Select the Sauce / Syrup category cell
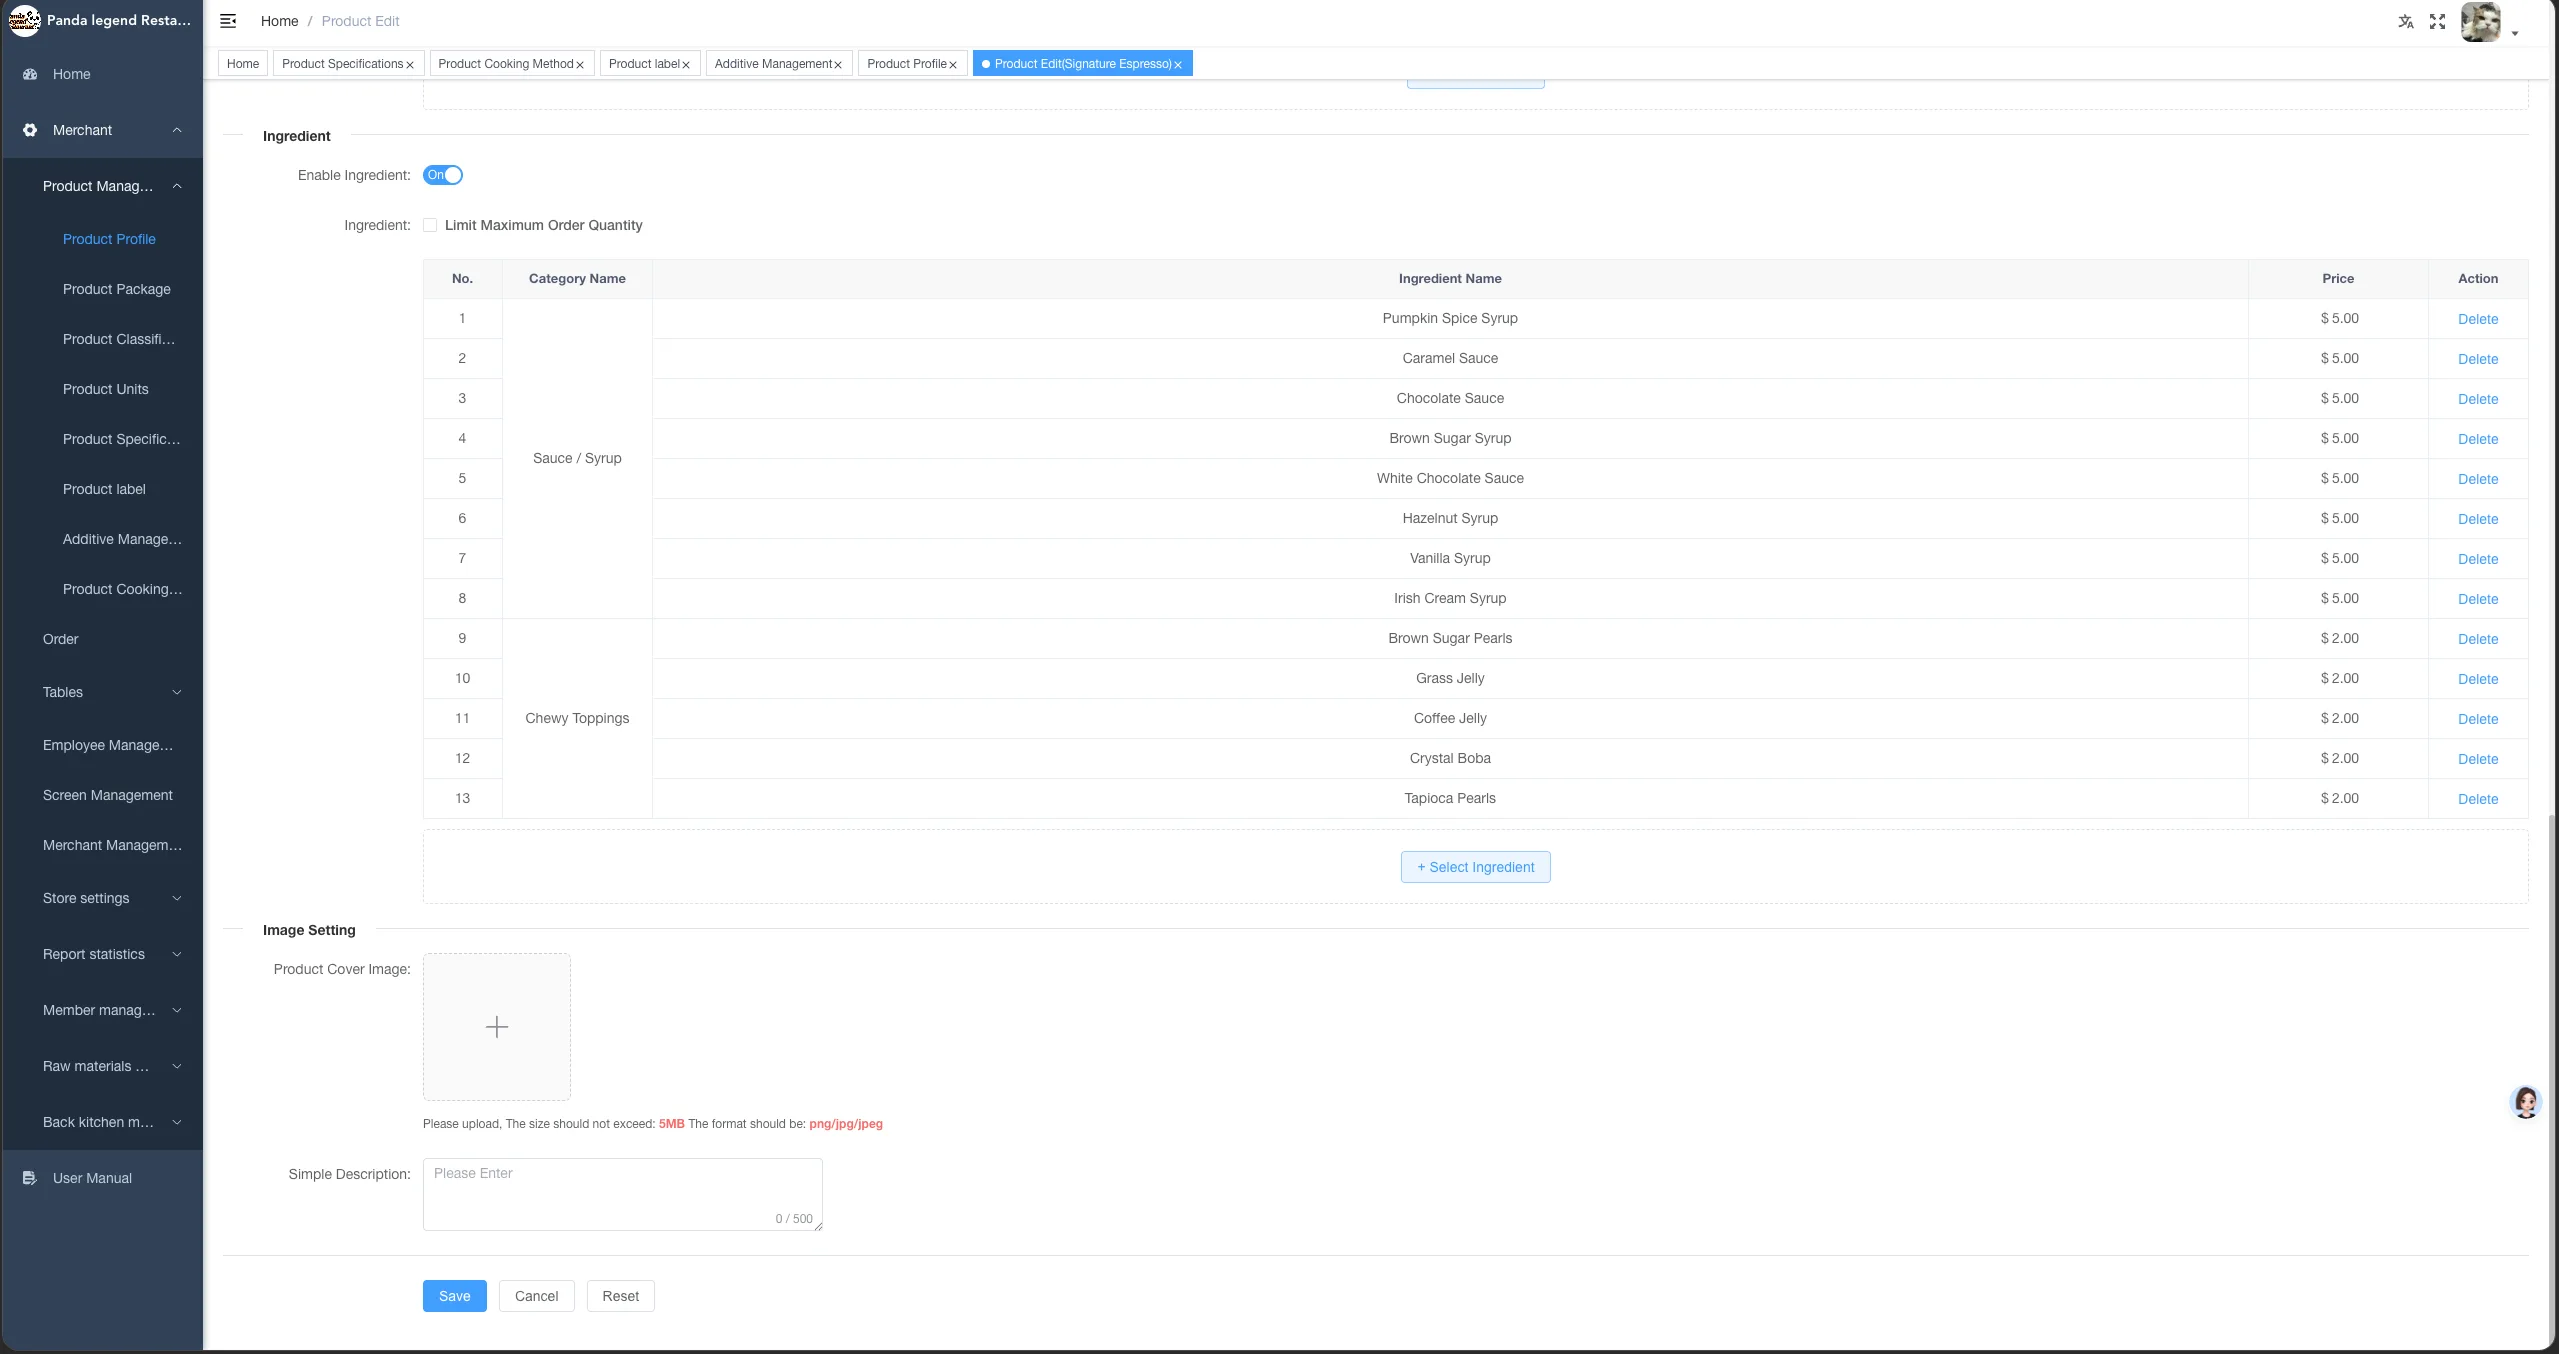This screenshot has width=2559, height=1354. [577, 458]
